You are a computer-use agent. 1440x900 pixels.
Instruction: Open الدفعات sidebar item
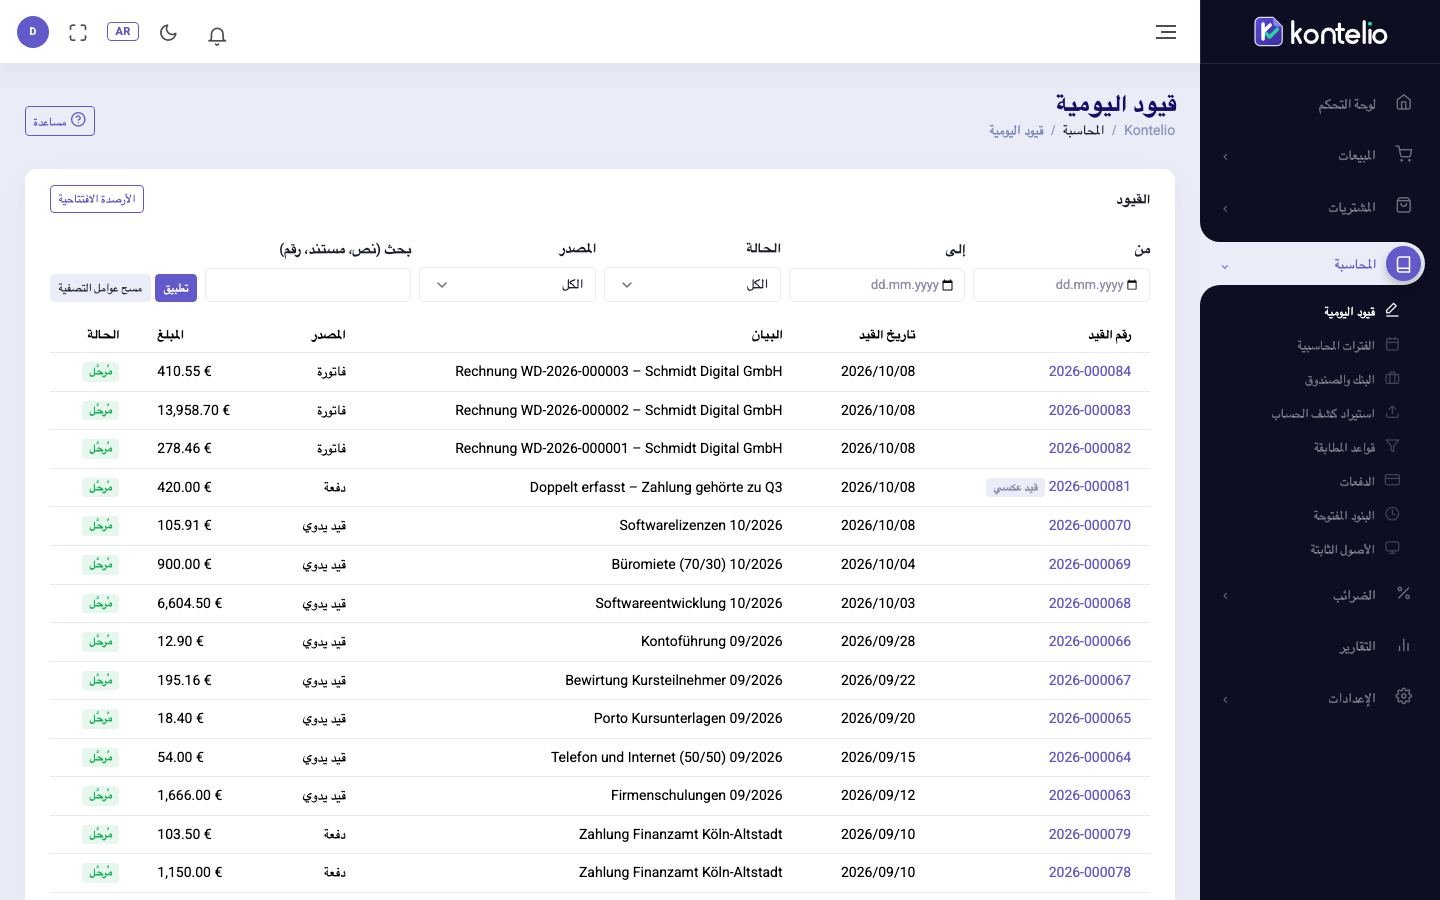pyautogui.click(x=1357, y=481)
